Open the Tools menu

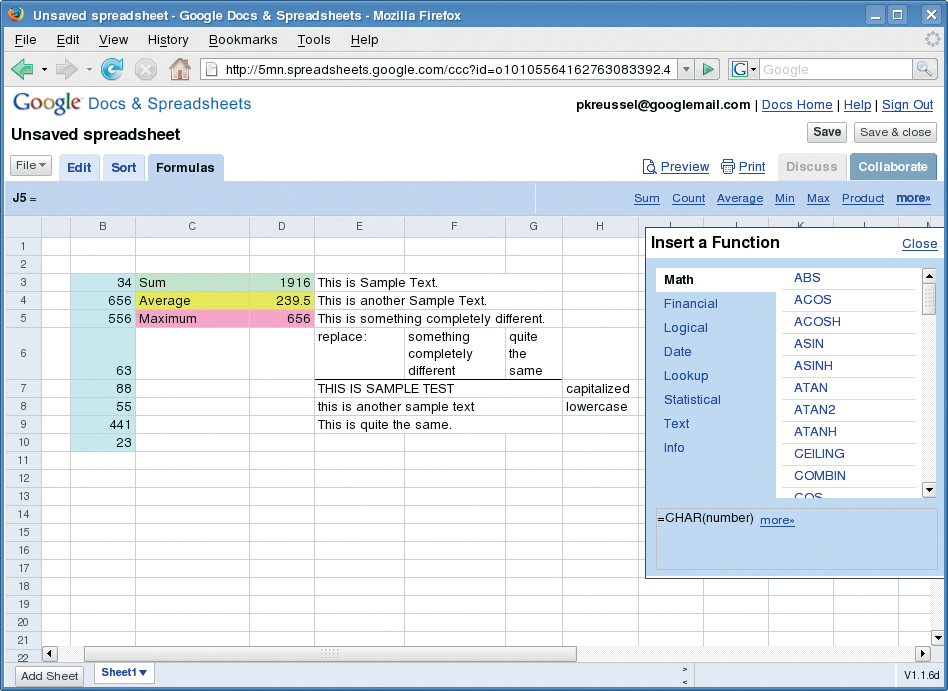click(x=314, y=40)
